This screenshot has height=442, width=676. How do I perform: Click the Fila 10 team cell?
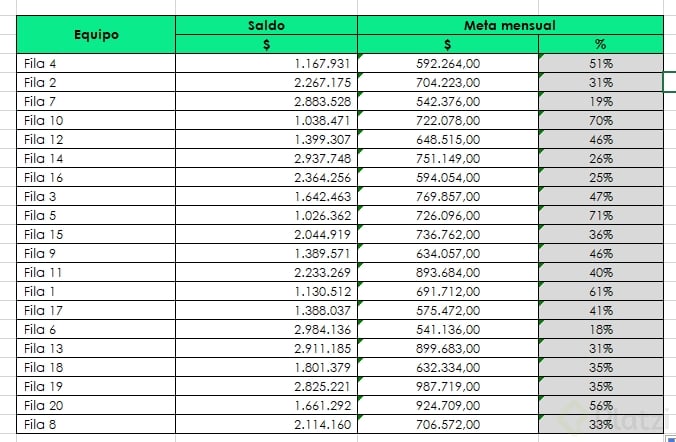96,120
